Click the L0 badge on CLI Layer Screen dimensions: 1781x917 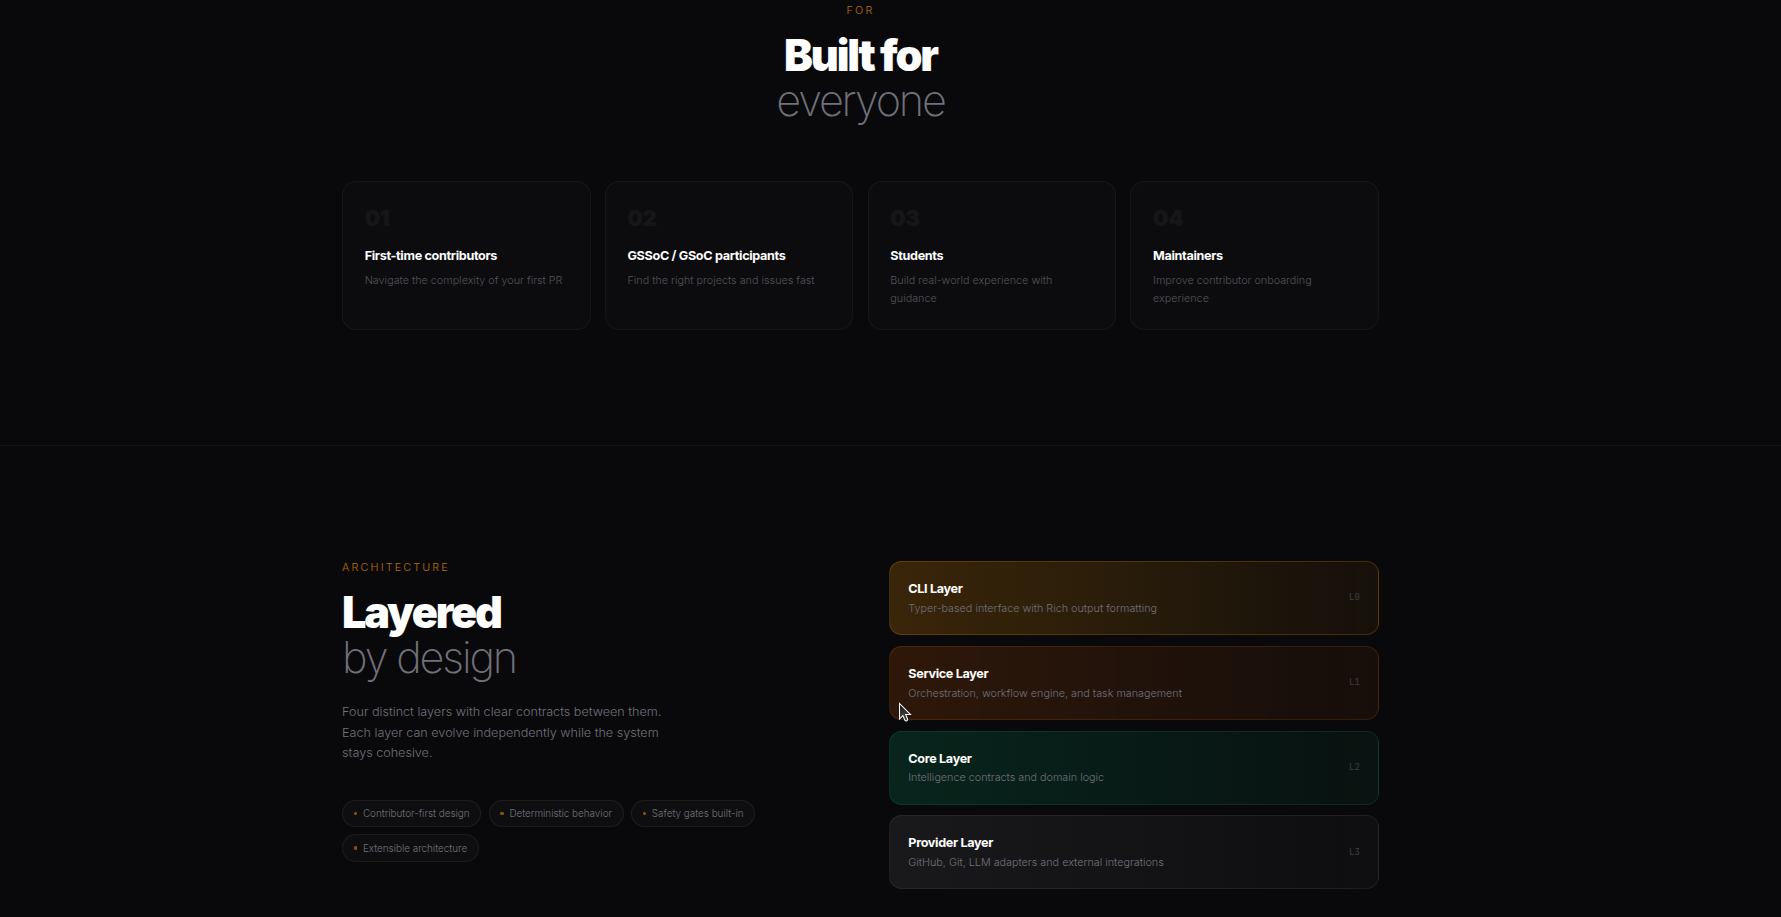pyautogui.click(x=1354, y=597)
